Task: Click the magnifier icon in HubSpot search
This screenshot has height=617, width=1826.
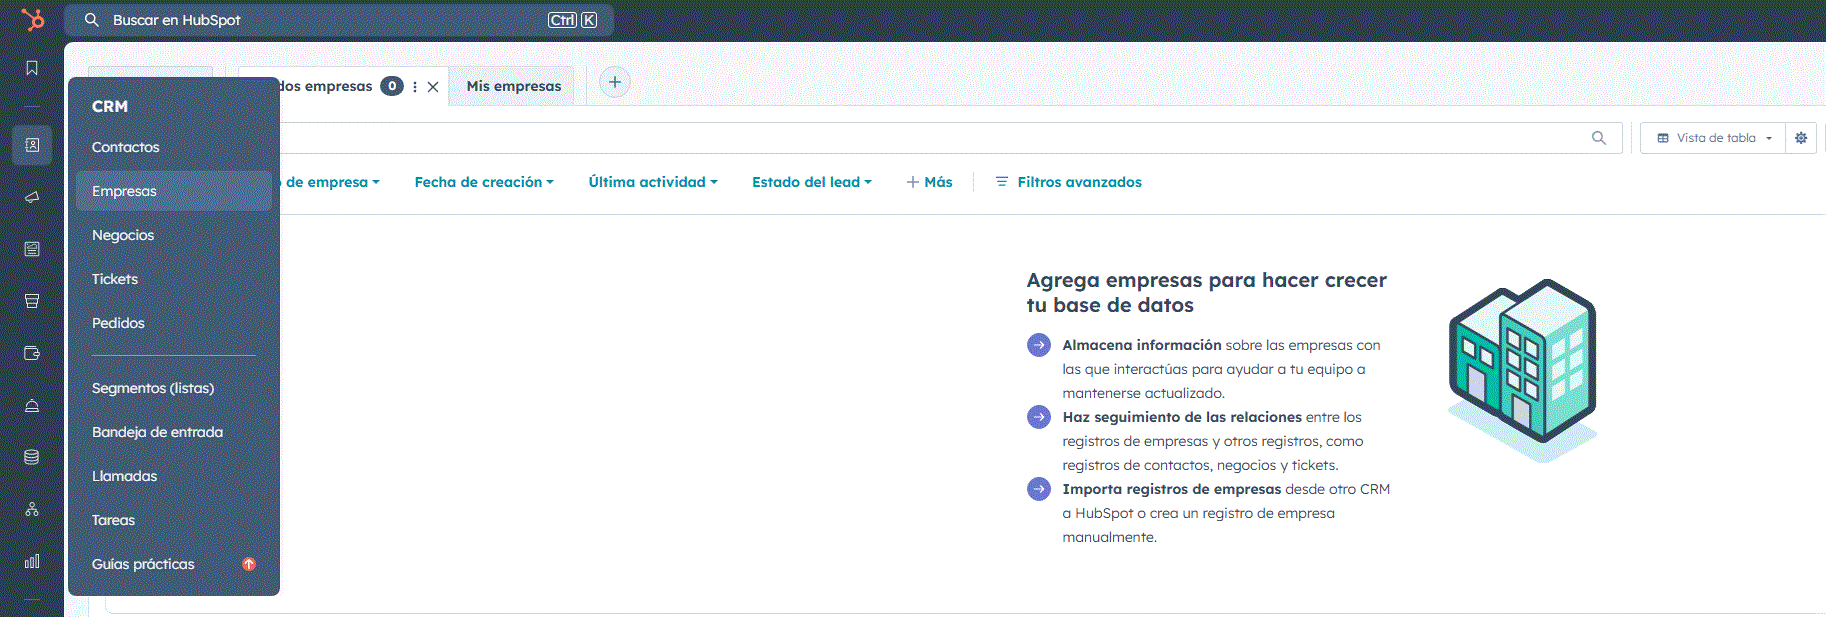Action: pyautogui.click(x=92, y=20)
